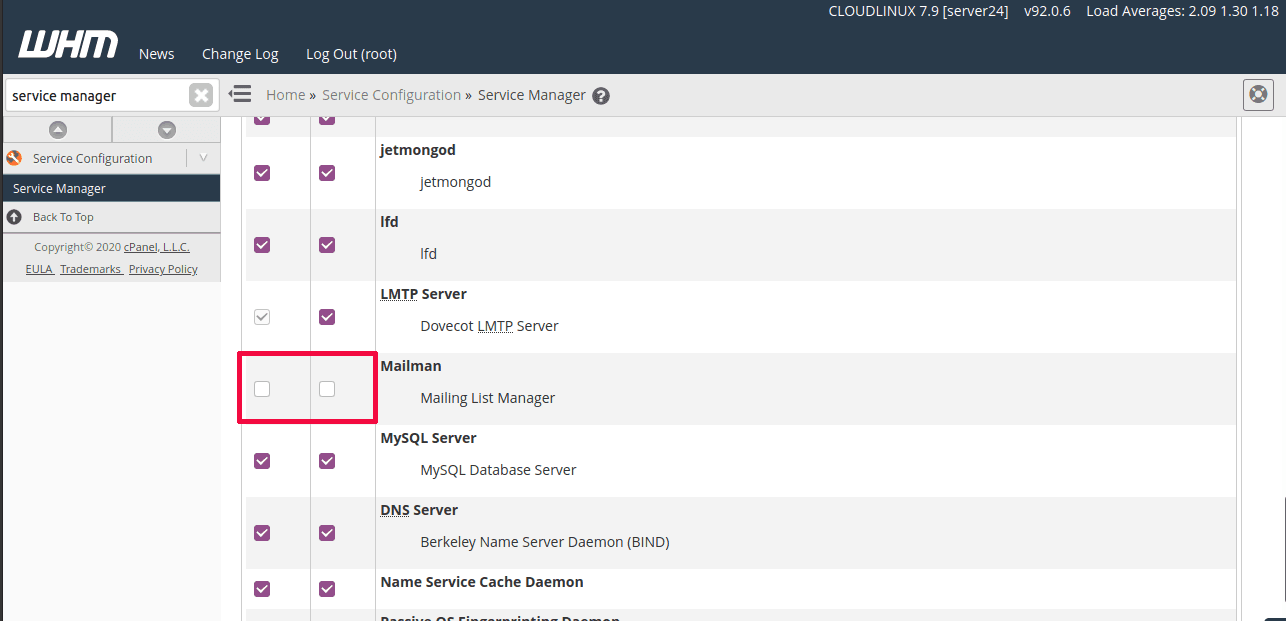Enable monitoring for Mailman
The image size is (1286, 621).
[x=326, y=389]
